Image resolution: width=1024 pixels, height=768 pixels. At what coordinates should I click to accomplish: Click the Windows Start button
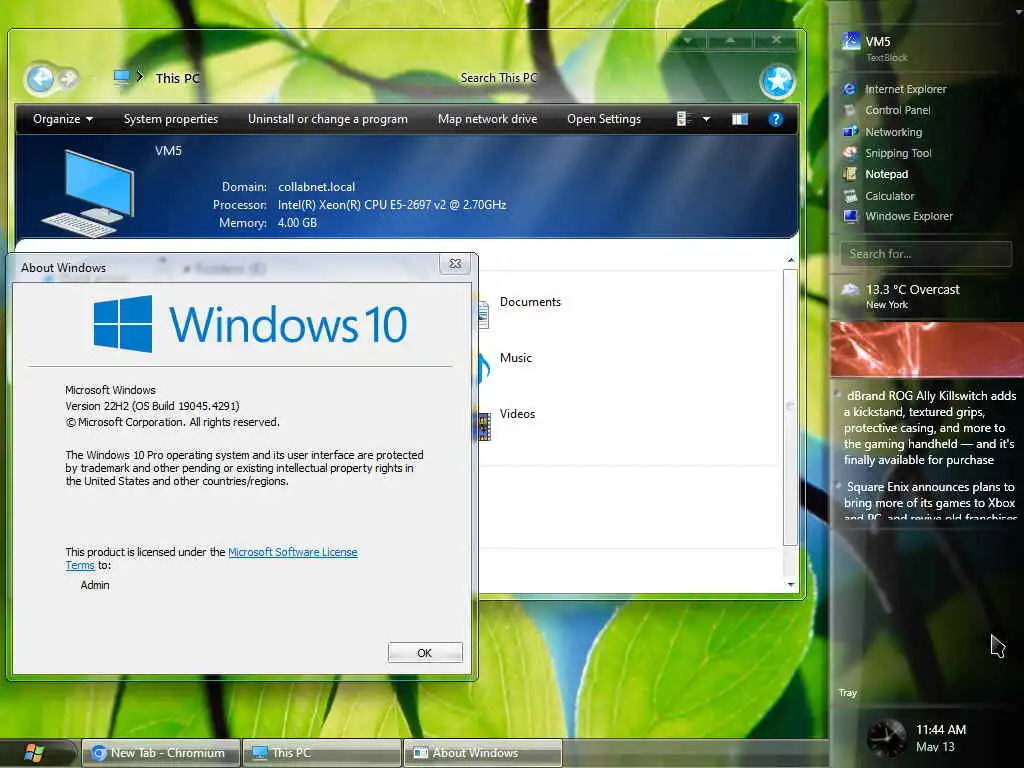click(34, 753)
